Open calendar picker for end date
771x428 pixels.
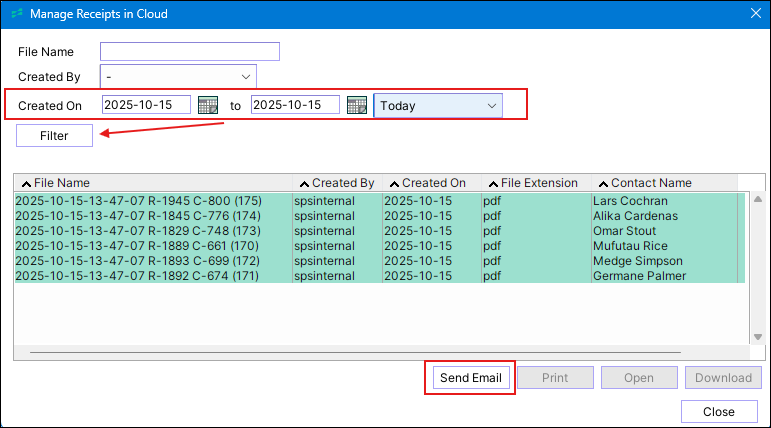coord(357,106)
